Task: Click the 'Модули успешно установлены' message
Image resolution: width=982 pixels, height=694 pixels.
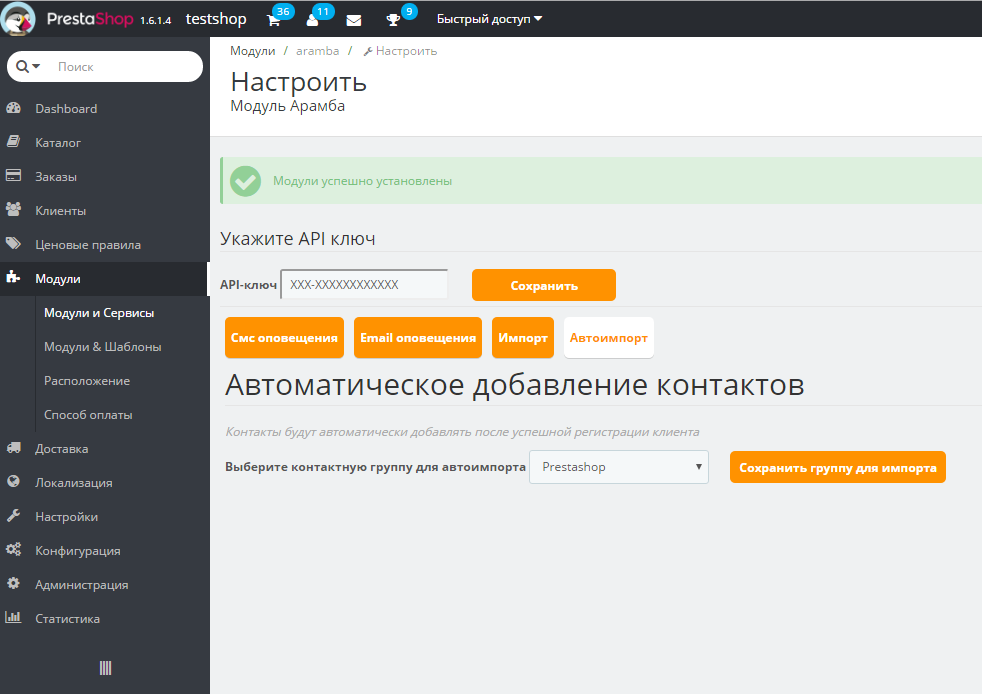Action: tap(362, 181)
